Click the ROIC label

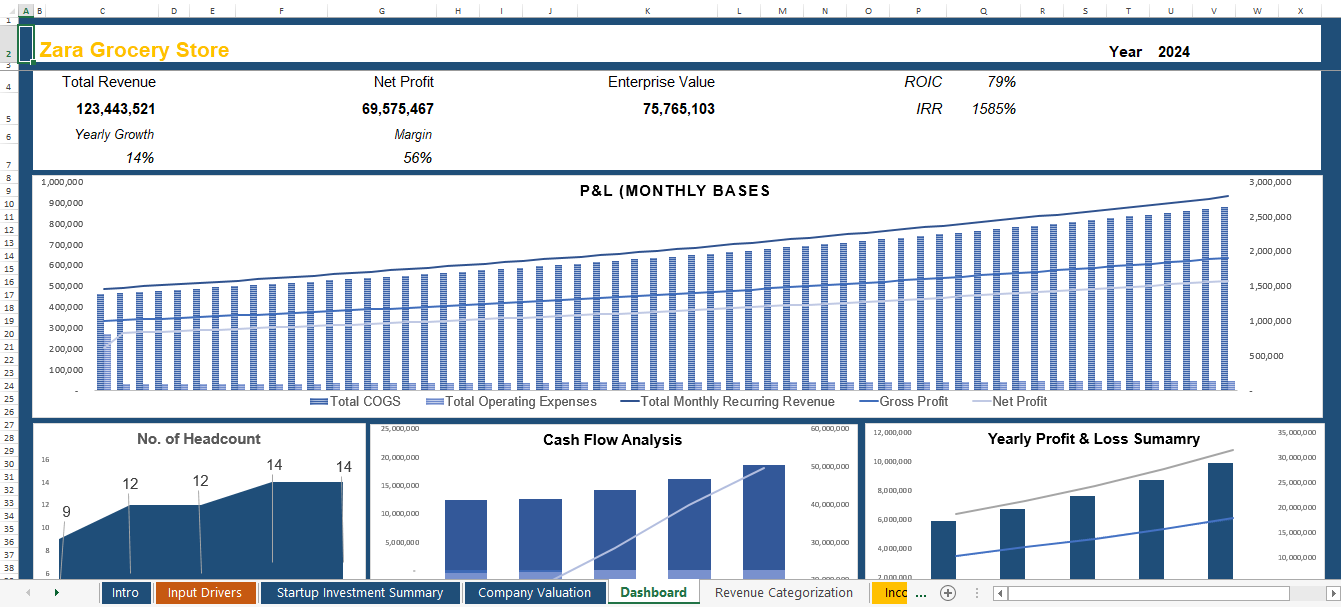[923, 82]
